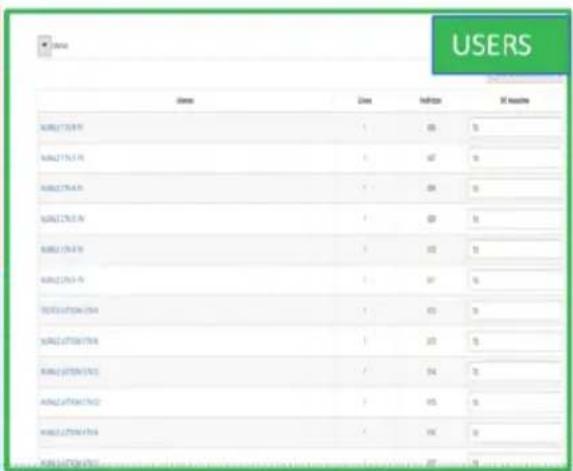Sort by the first (name) column header
The image size is (573, 471).
pyautogui.click(x=185, y=100)
